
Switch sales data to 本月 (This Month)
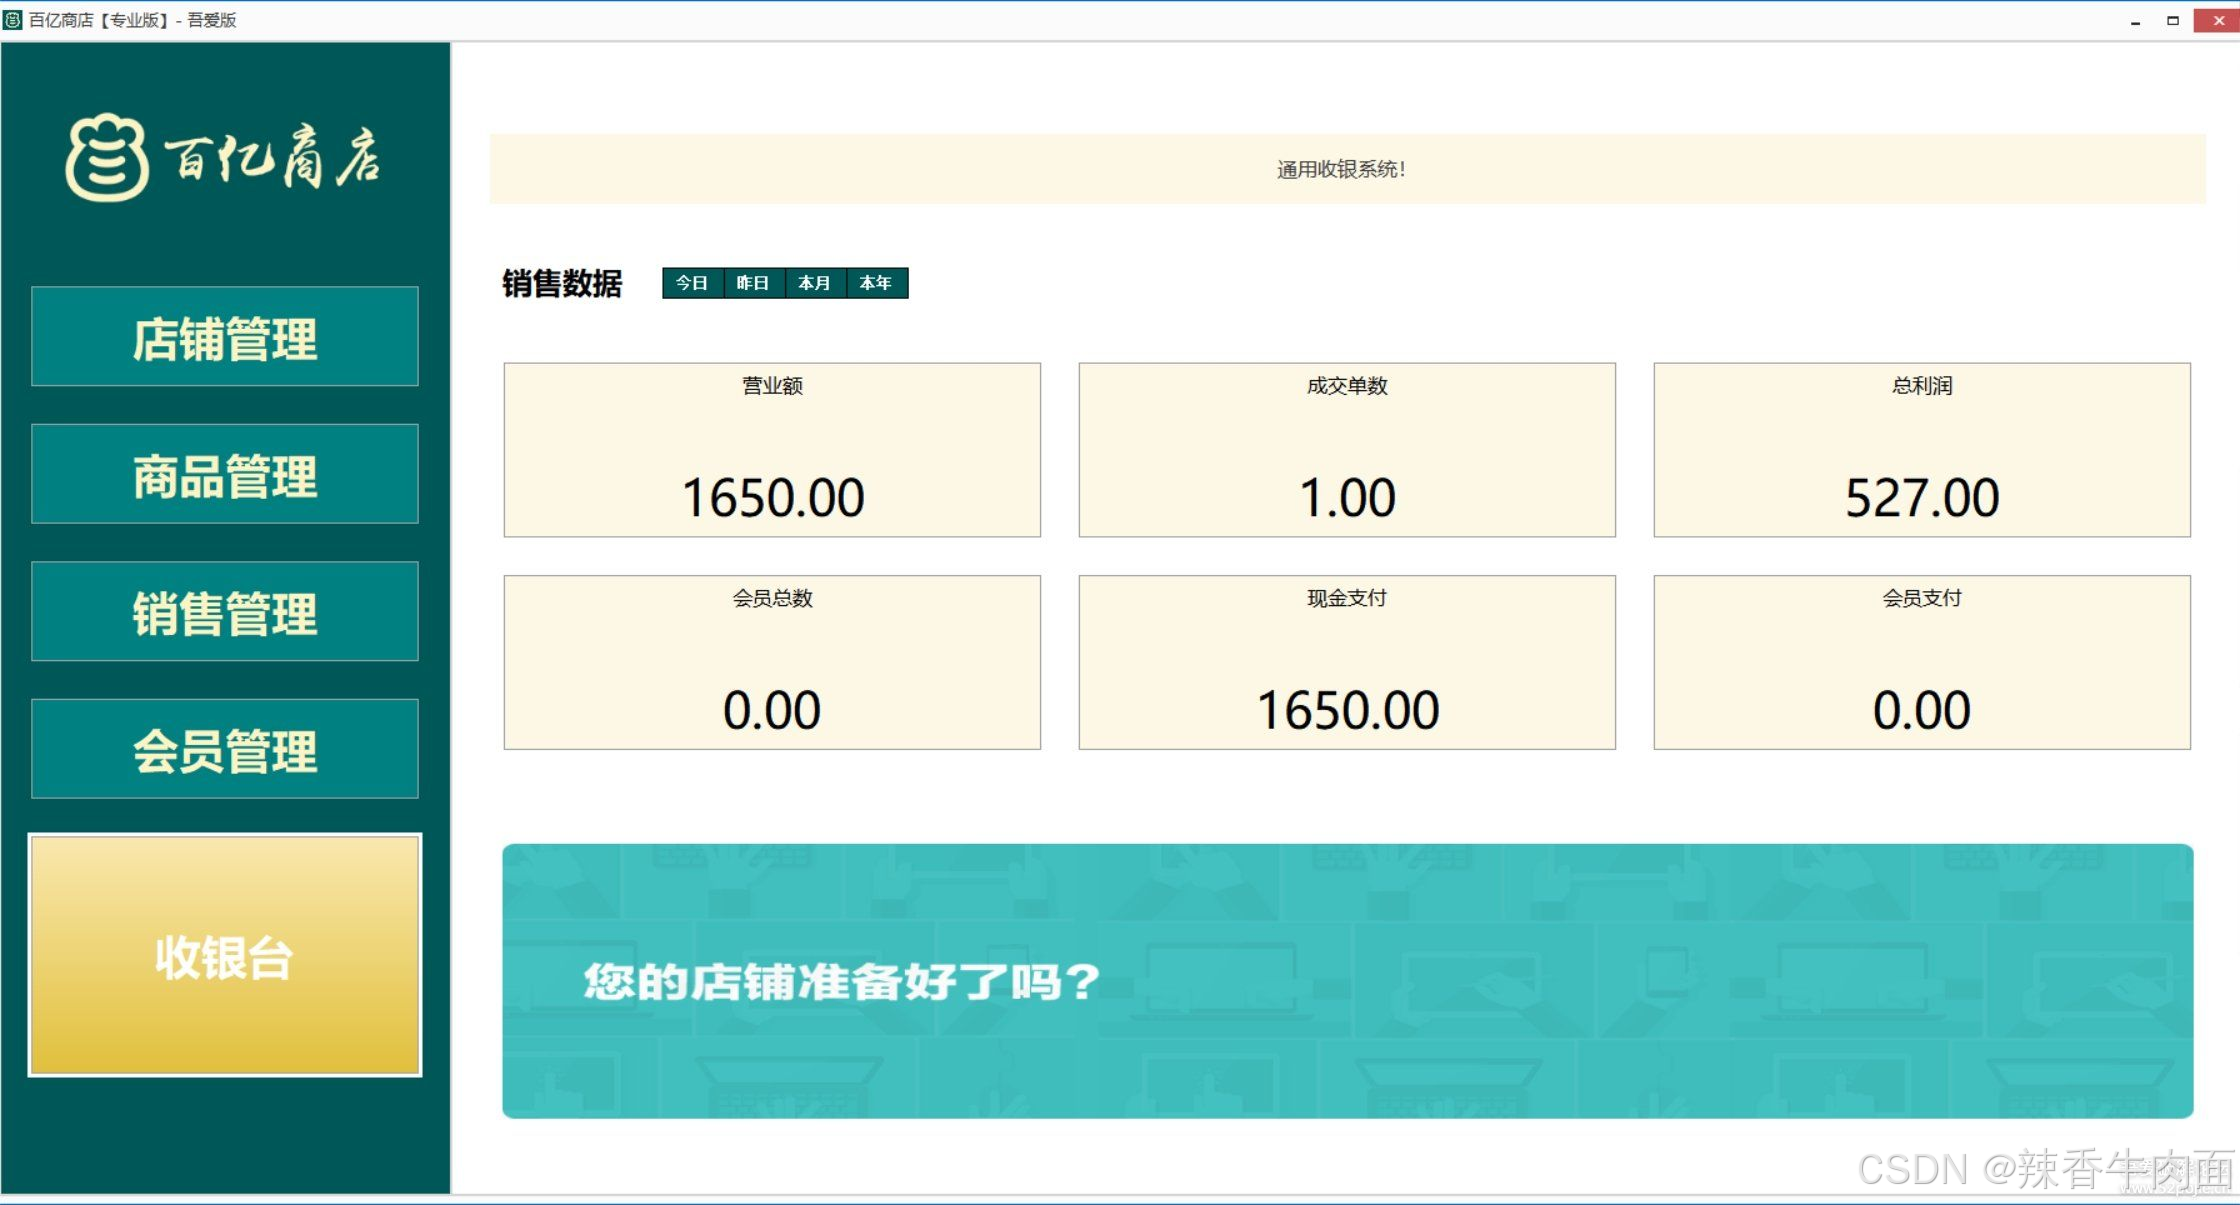point(815,283)
